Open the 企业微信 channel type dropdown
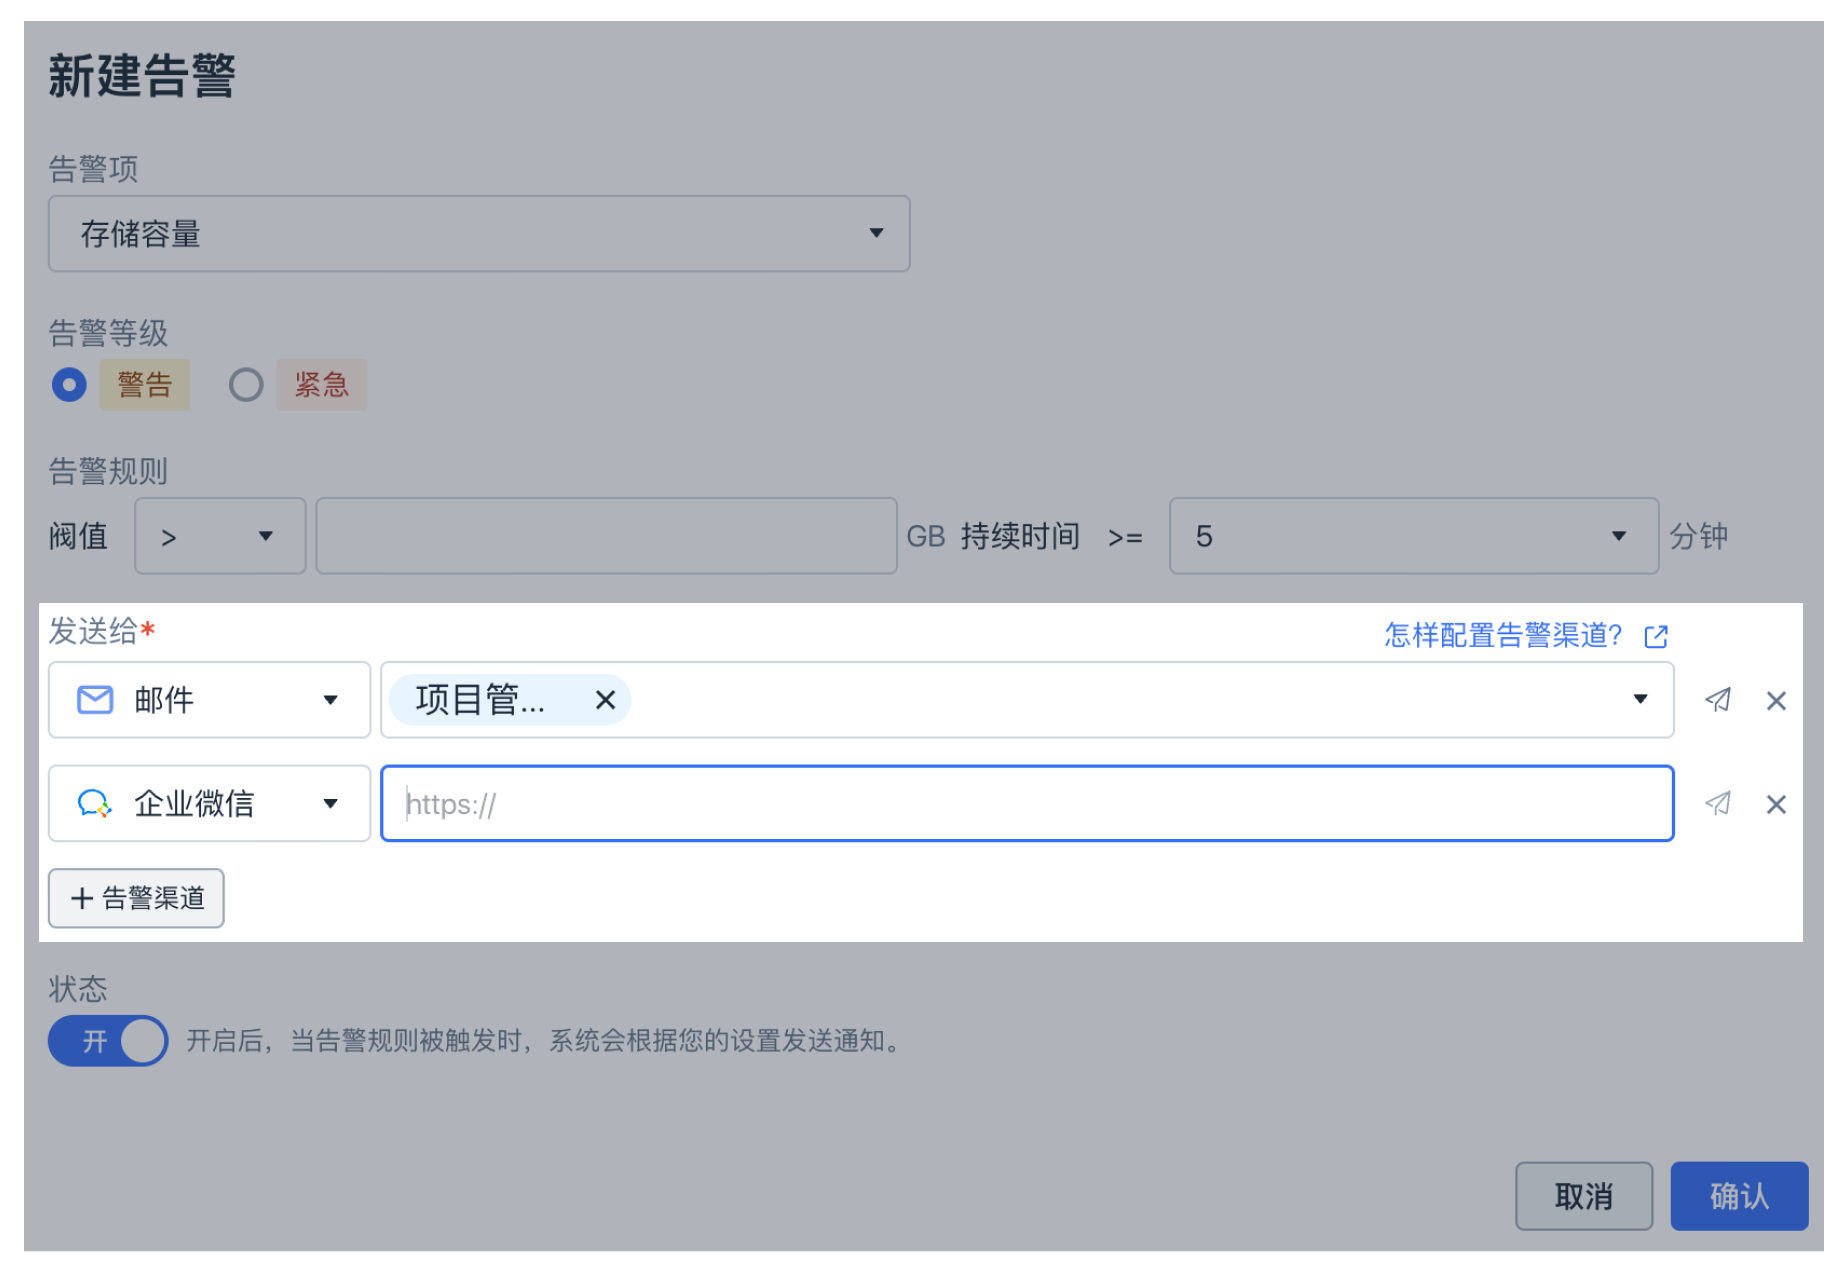The height and width of the screenshot is (1272, 1848). (x=209, y=804)
